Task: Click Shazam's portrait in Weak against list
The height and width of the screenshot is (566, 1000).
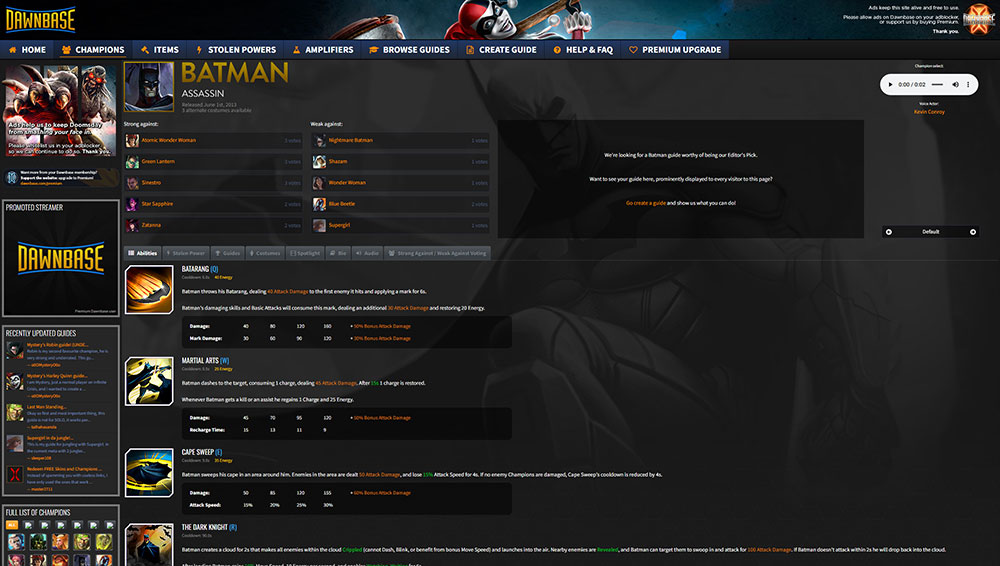Action: coord(319,161)
